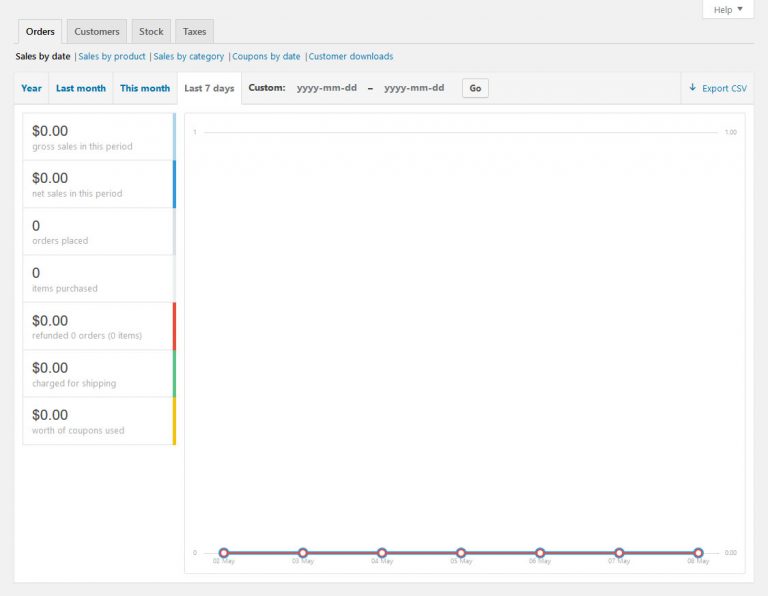Export the report as CSV
Image resolution: width=768 pixels, height=596 pixels.
(718, 88)
